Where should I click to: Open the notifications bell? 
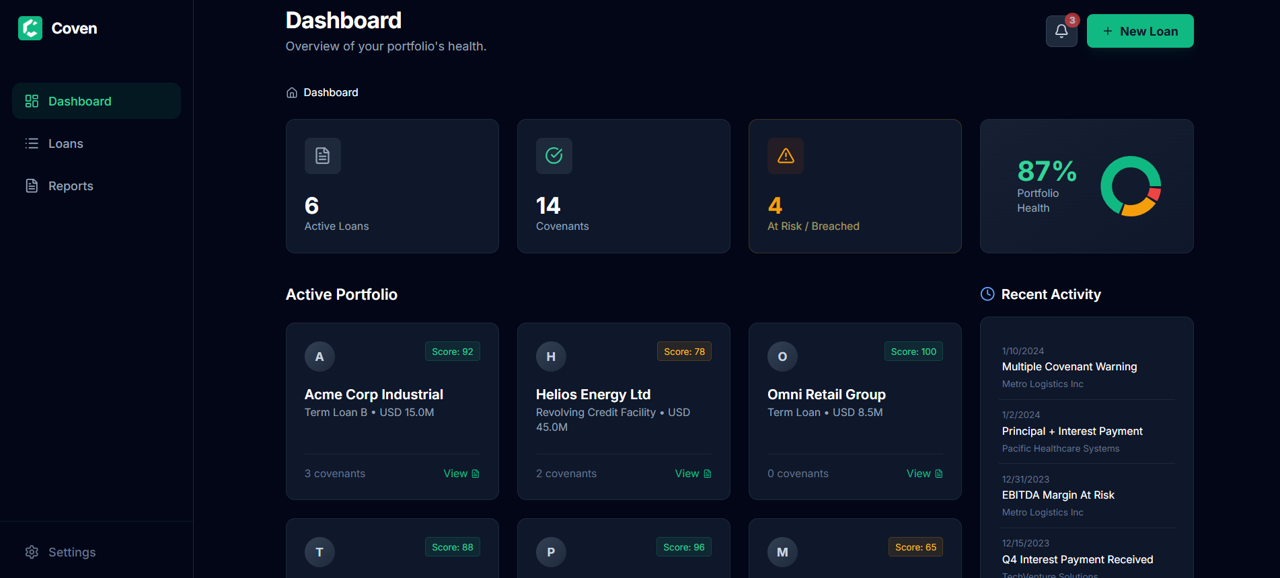1061,31
